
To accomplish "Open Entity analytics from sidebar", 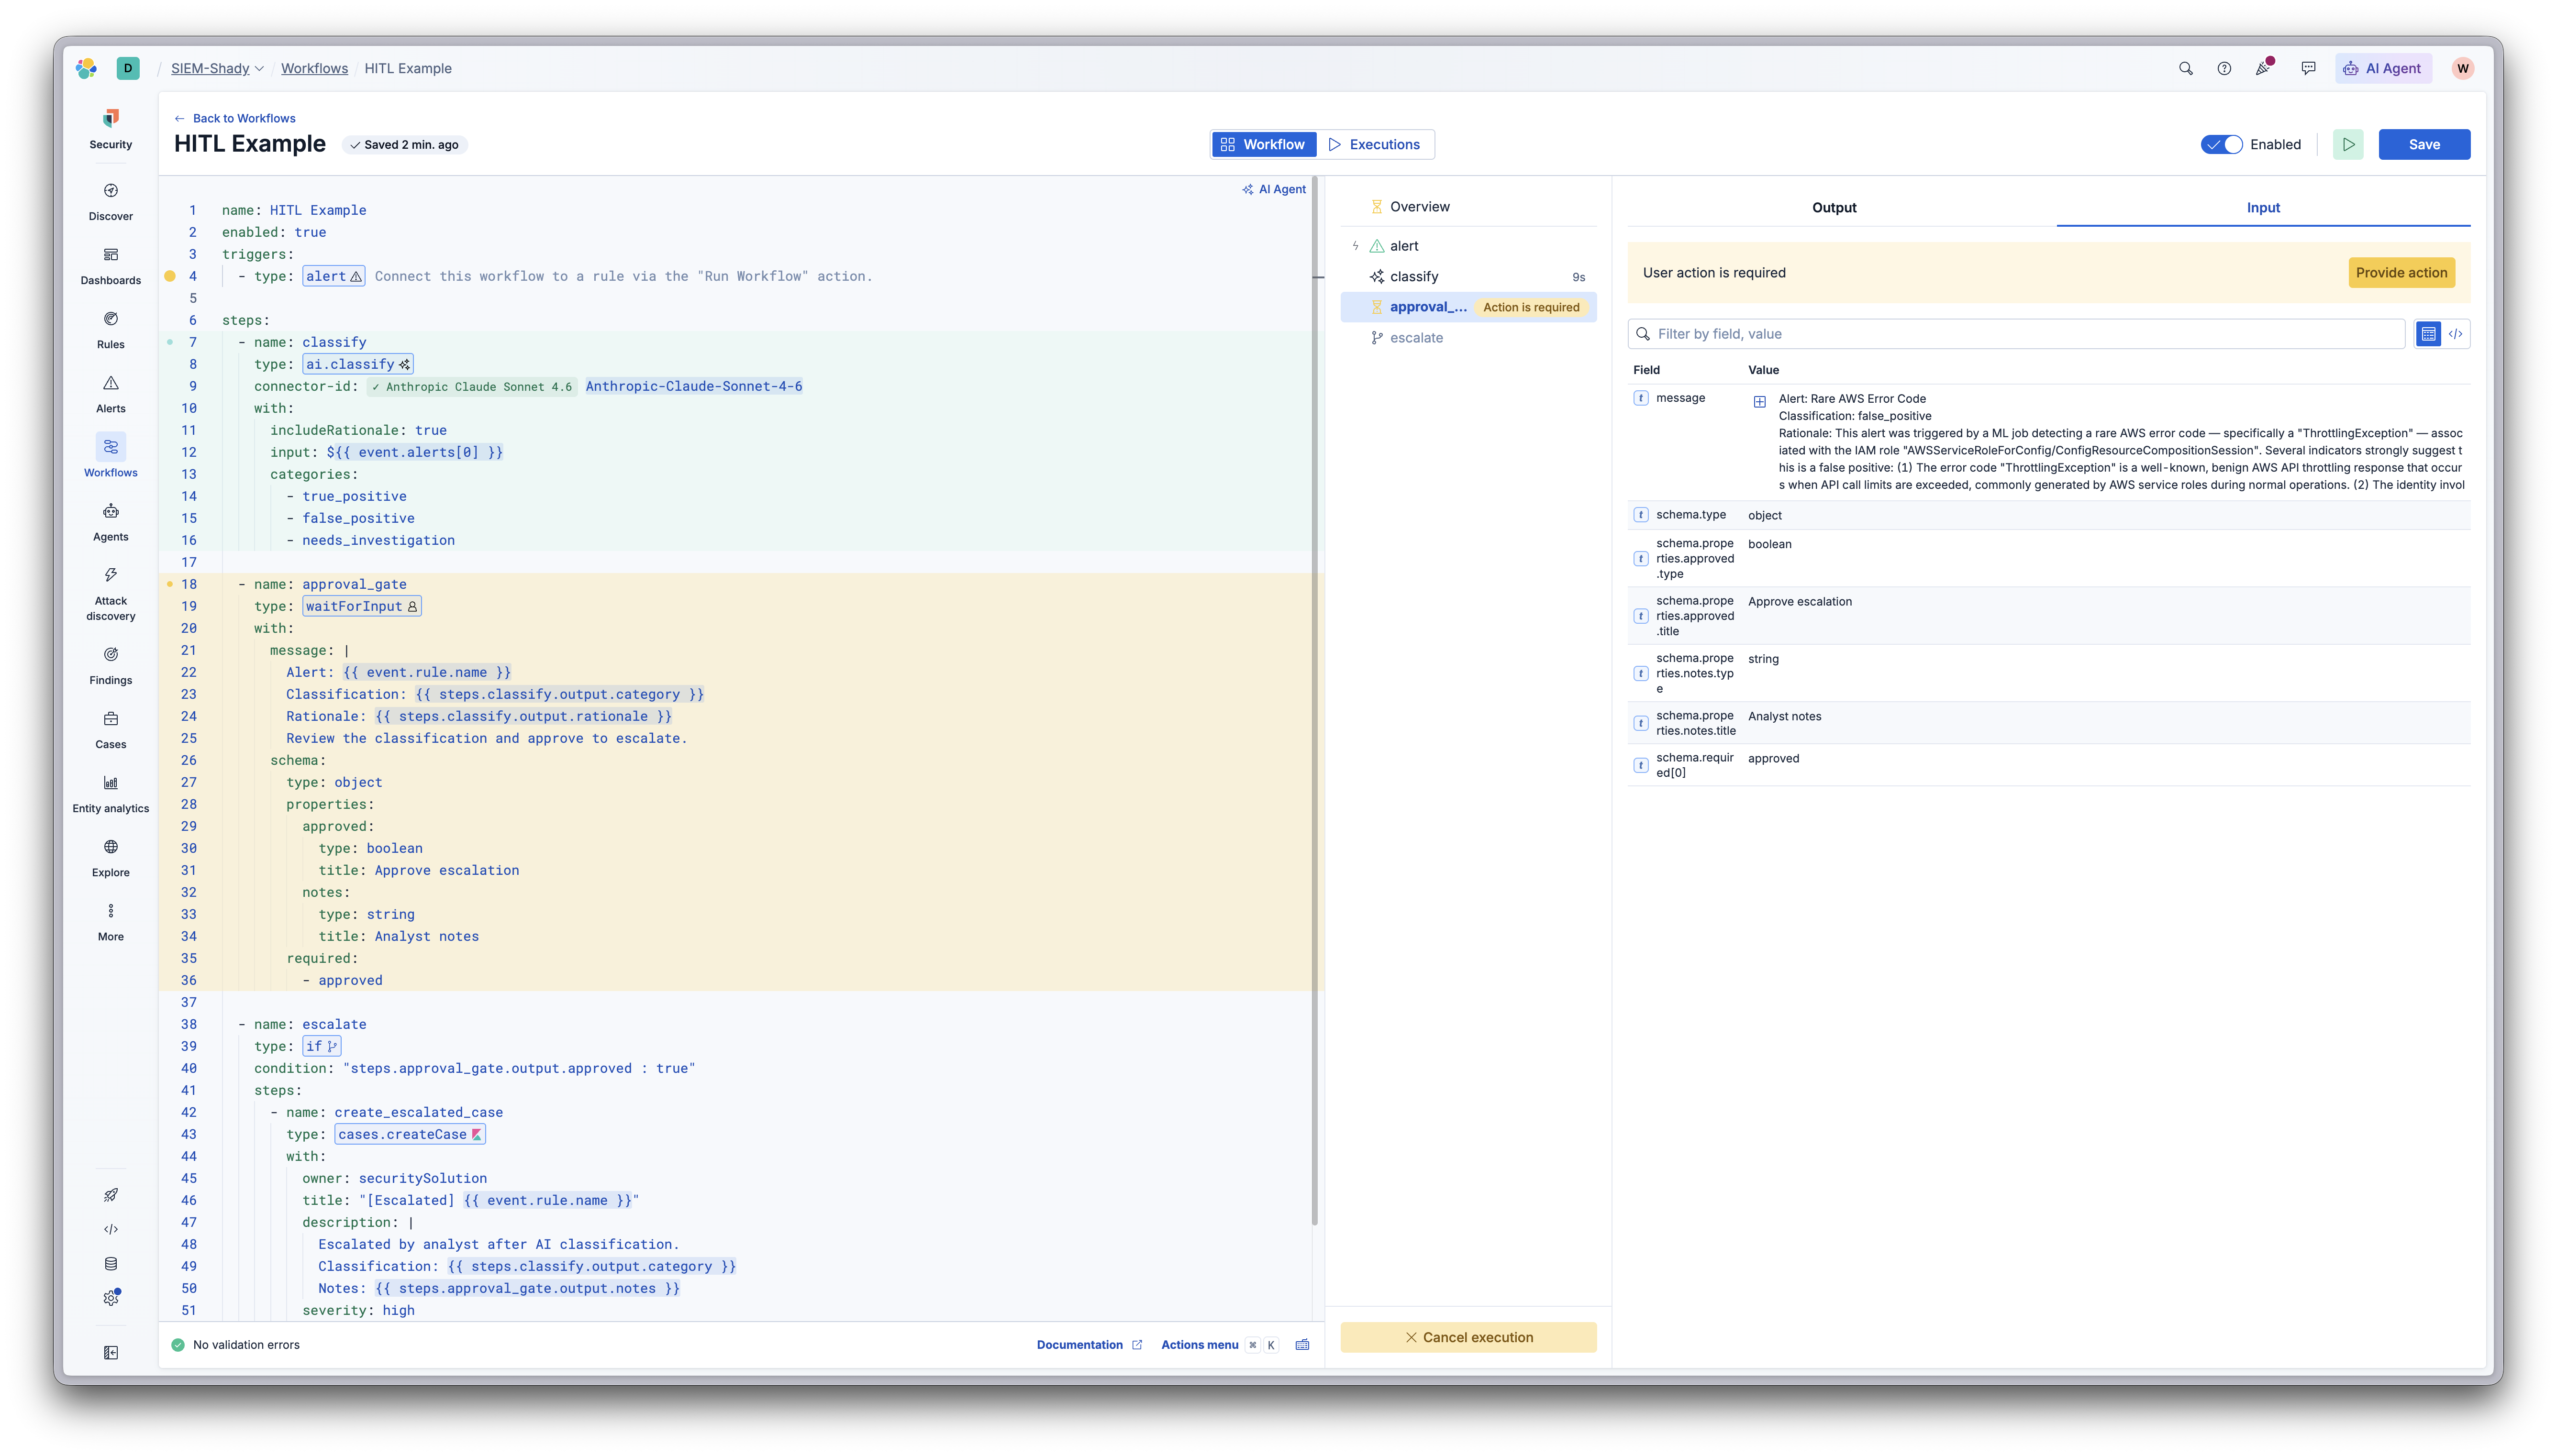I will point(110,794).
